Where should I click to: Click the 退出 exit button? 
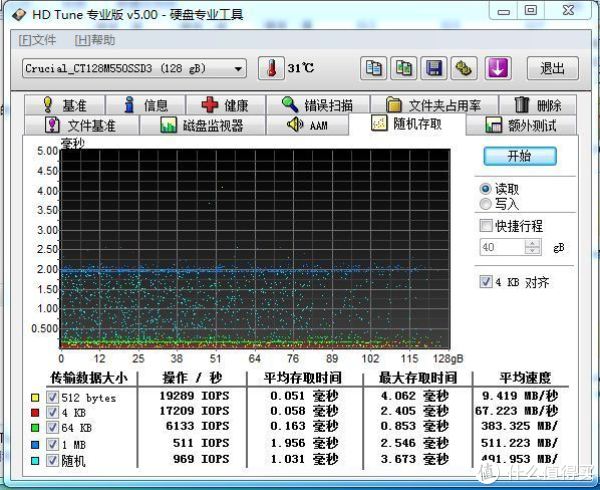click(x=553, y=68)
